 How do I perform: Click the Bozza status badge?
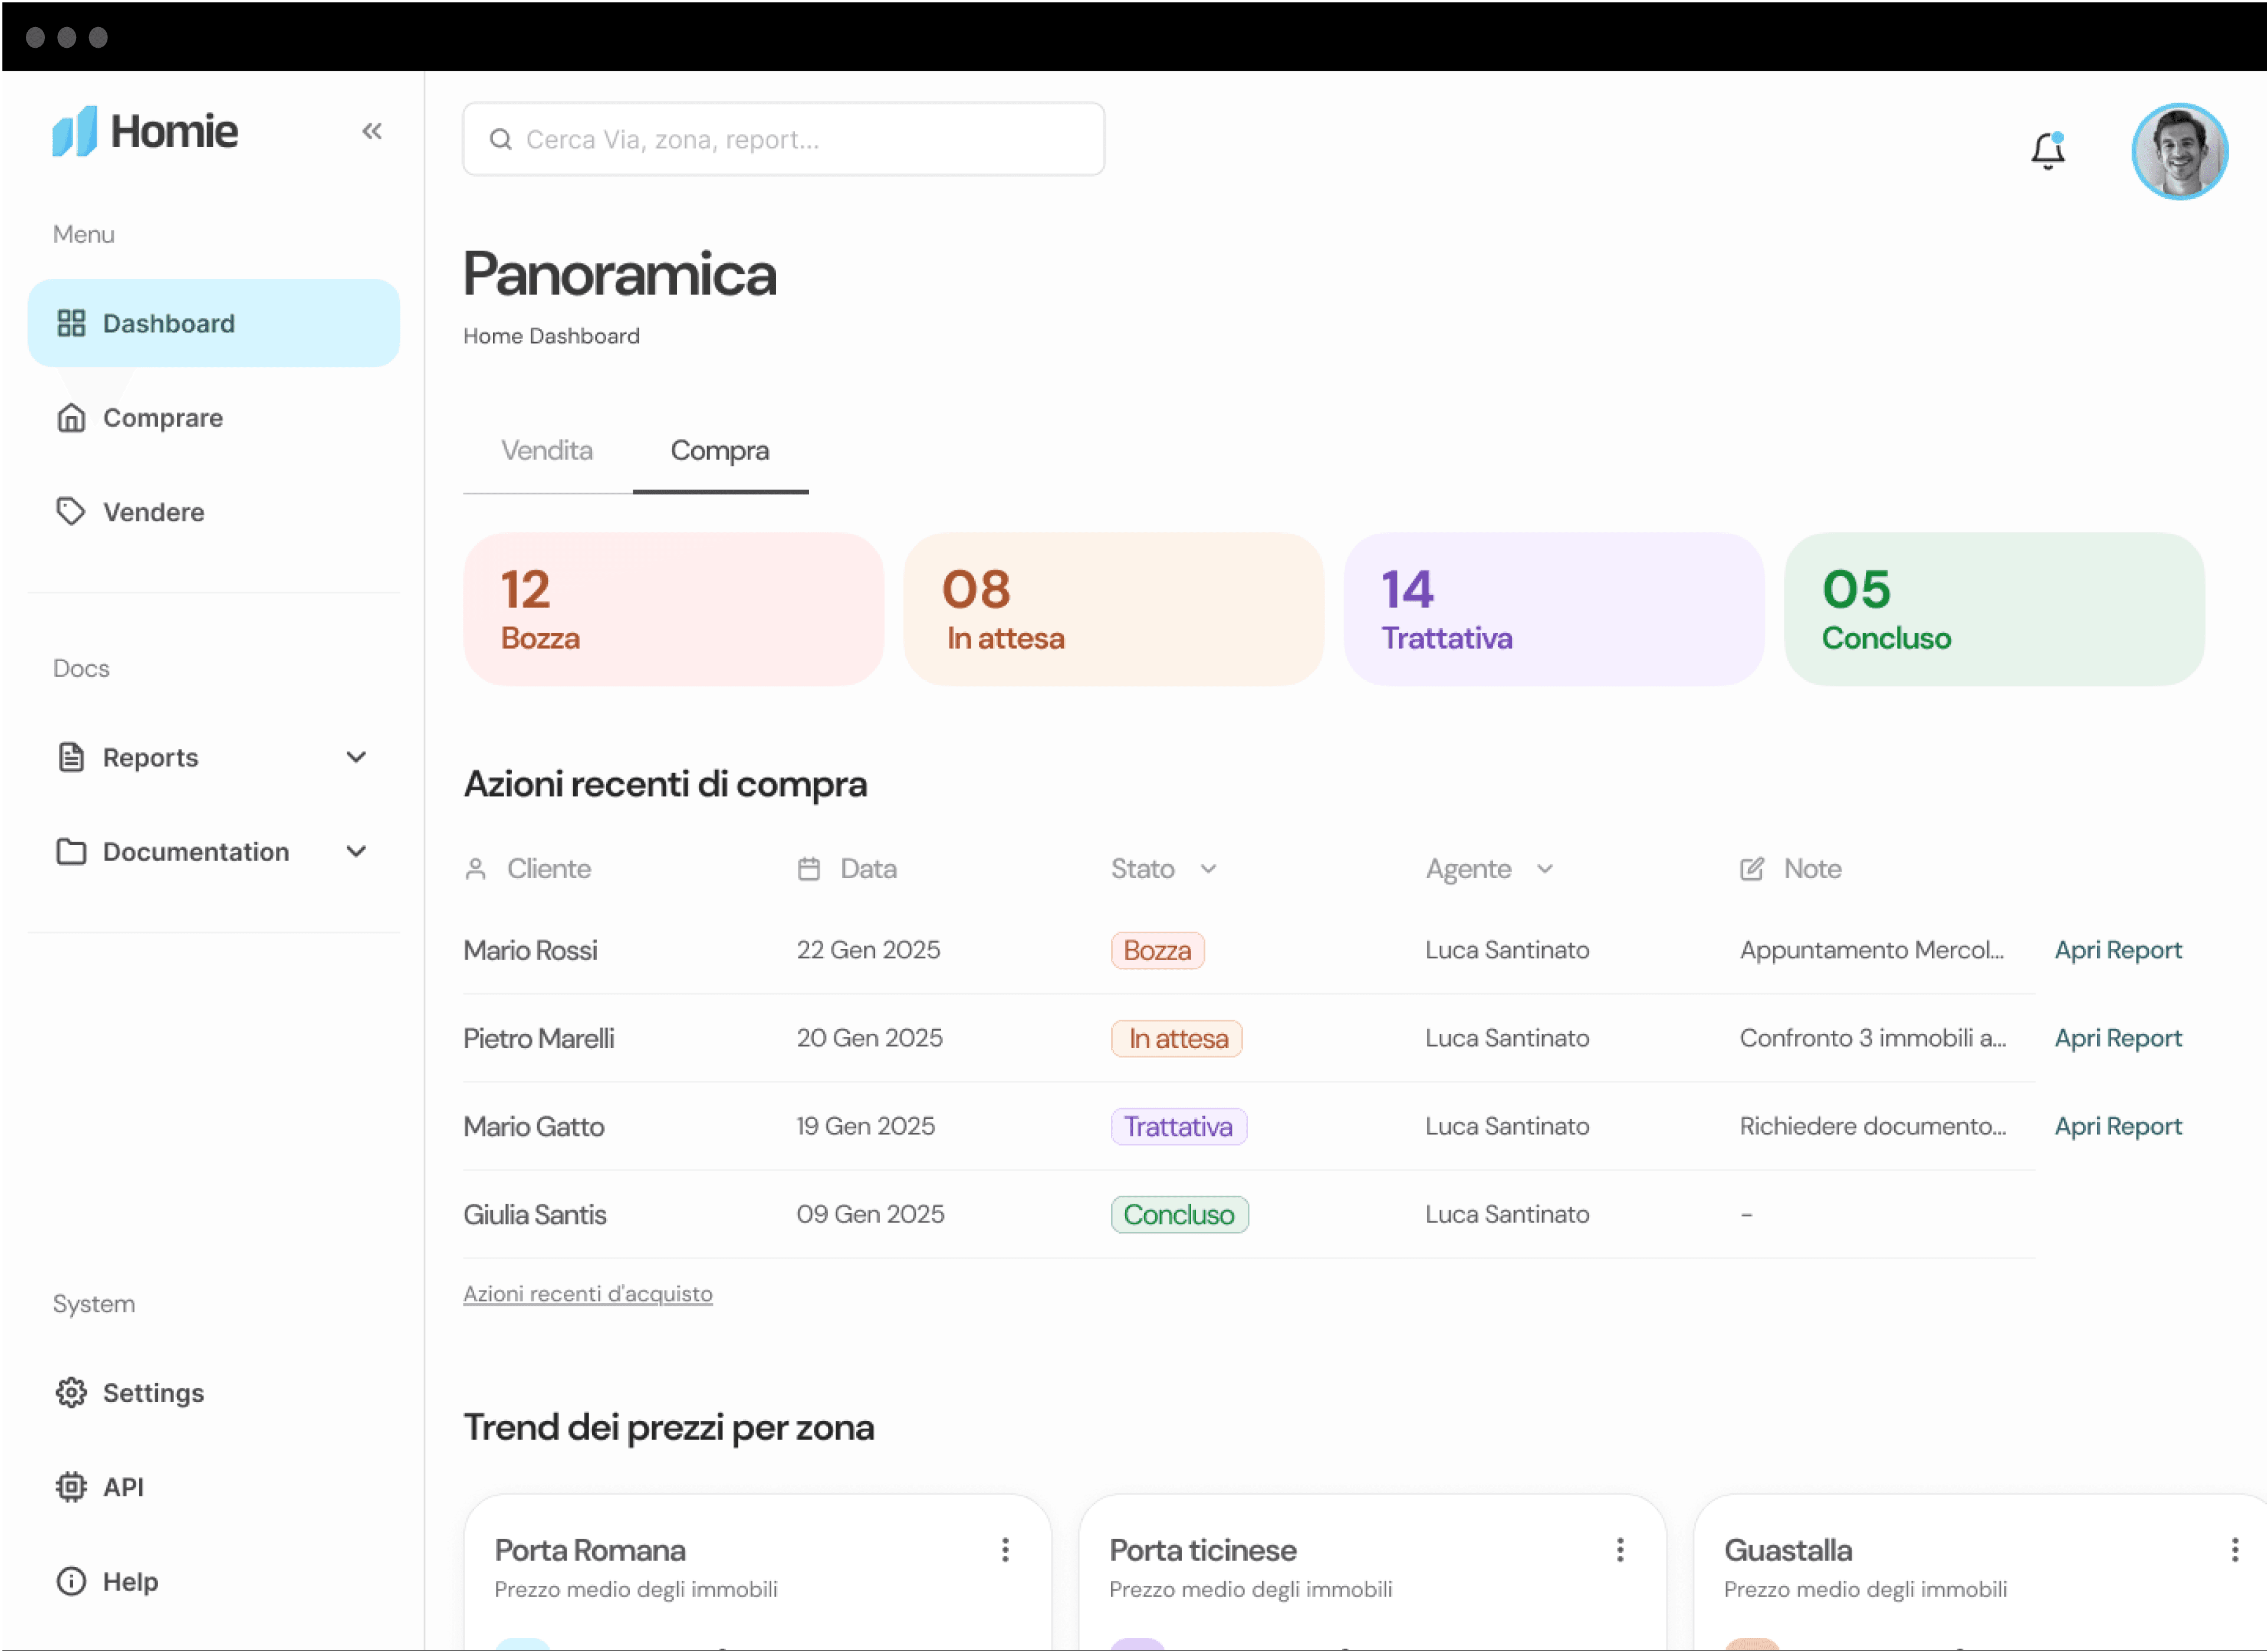click(1158, 950)
